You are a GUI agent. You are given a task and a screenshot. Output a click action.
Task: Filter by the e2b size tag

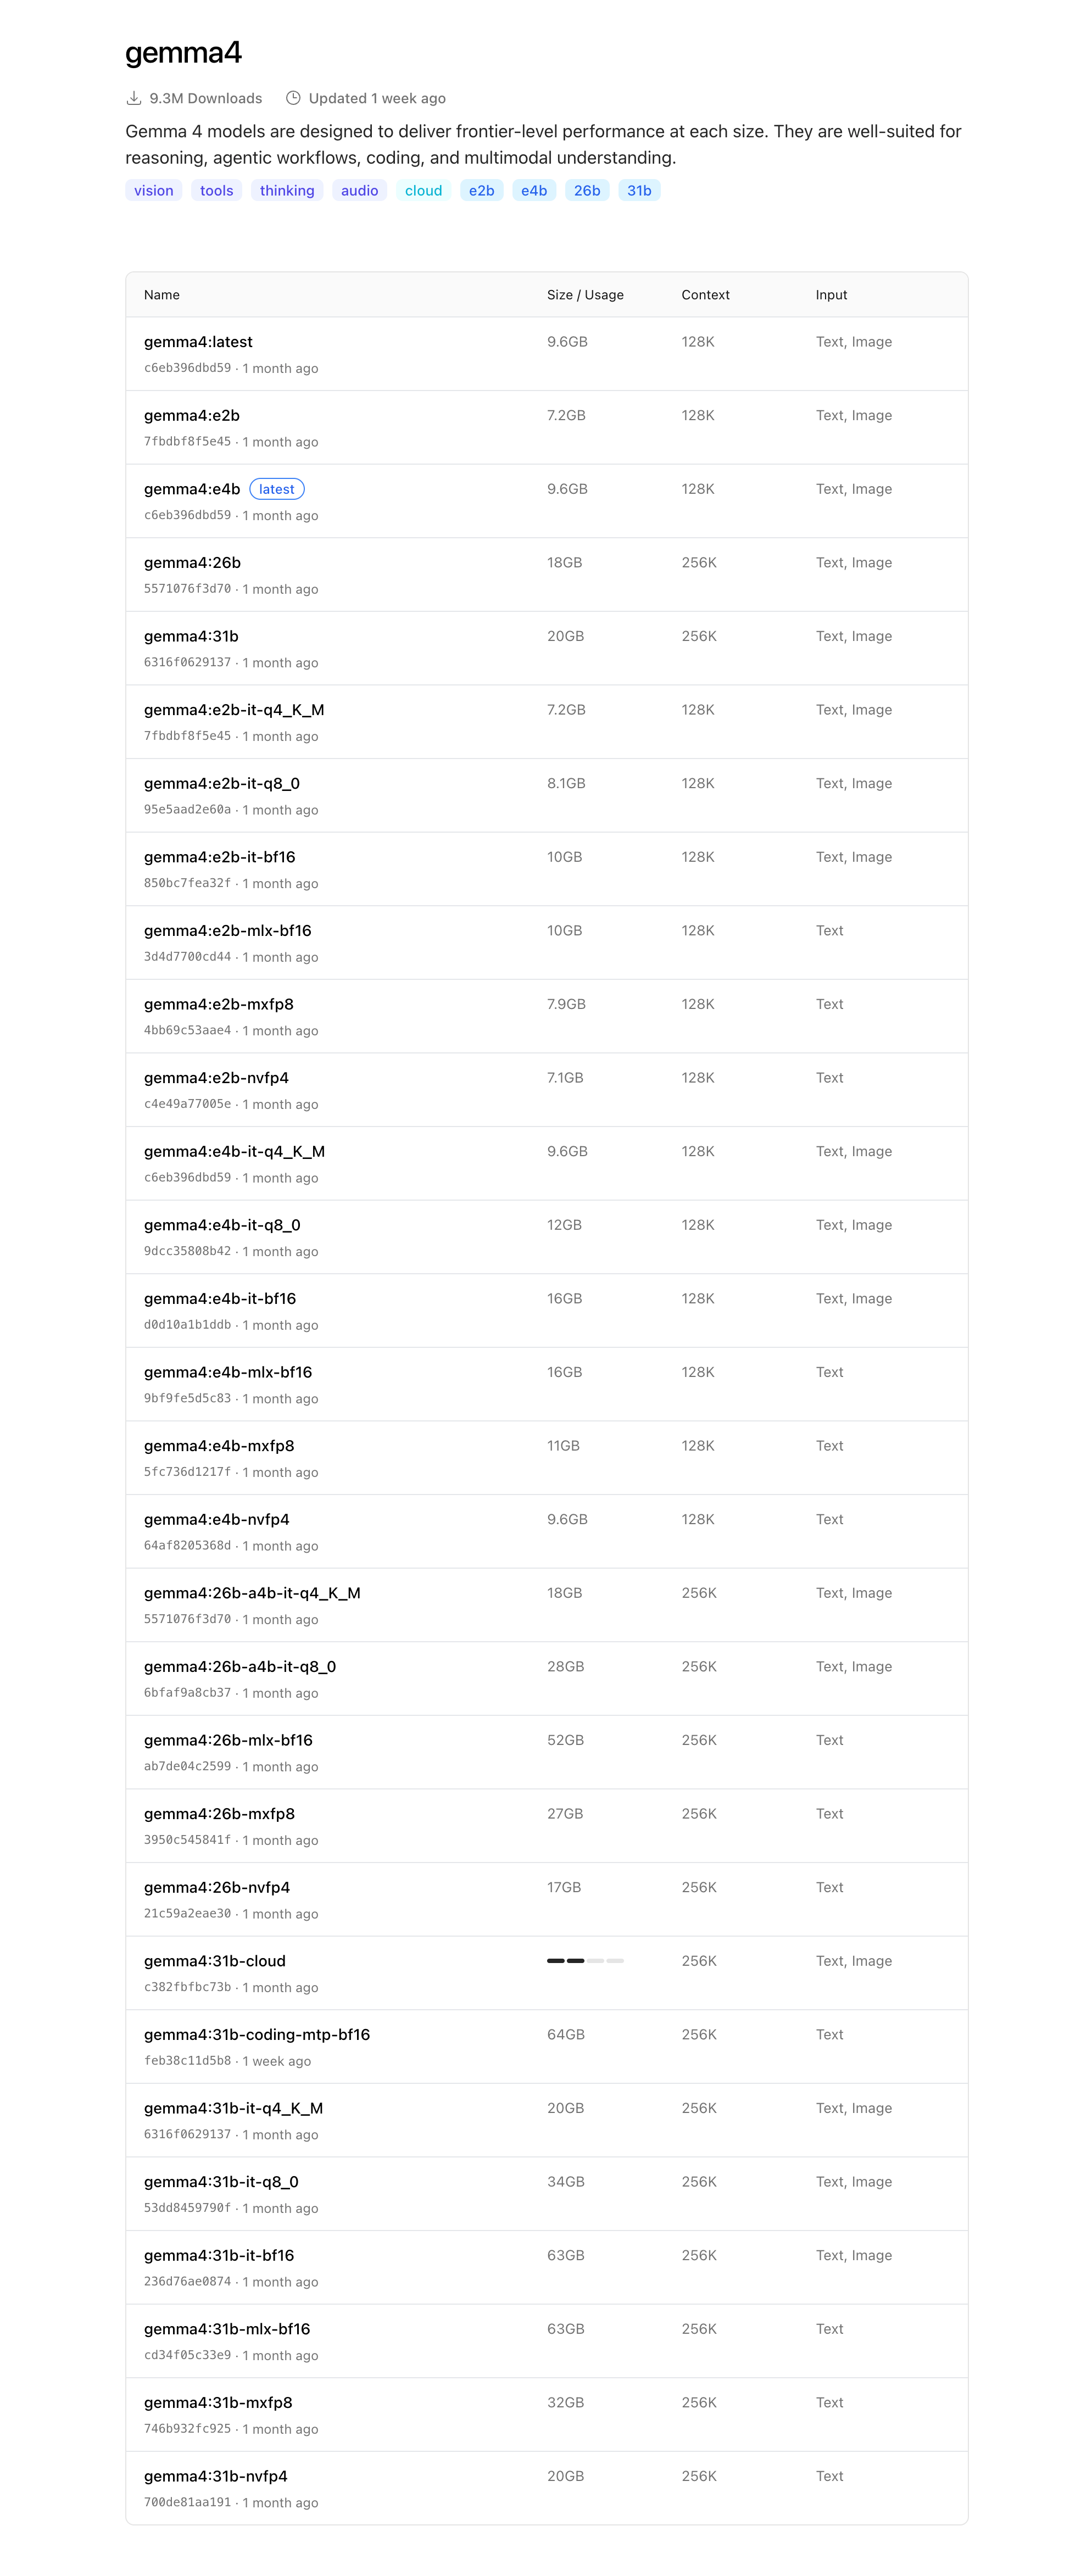pyautogui.click(x=481, y=191)
